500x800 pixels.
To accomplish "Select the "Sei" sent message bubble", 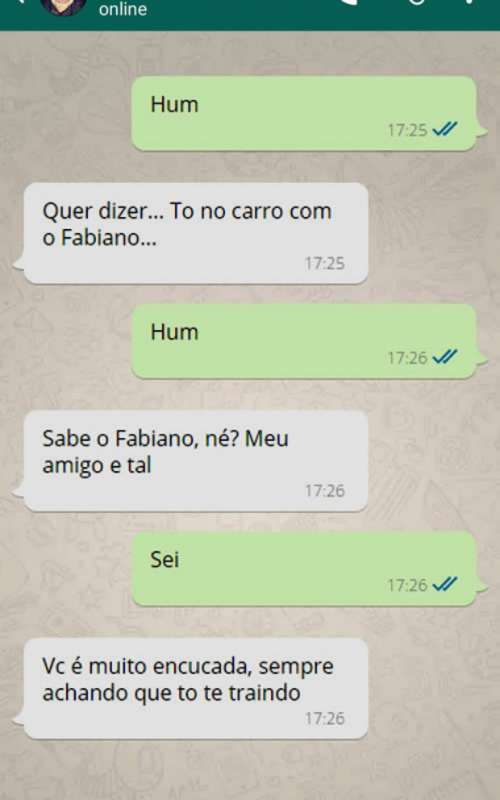I will click(307, 568).
